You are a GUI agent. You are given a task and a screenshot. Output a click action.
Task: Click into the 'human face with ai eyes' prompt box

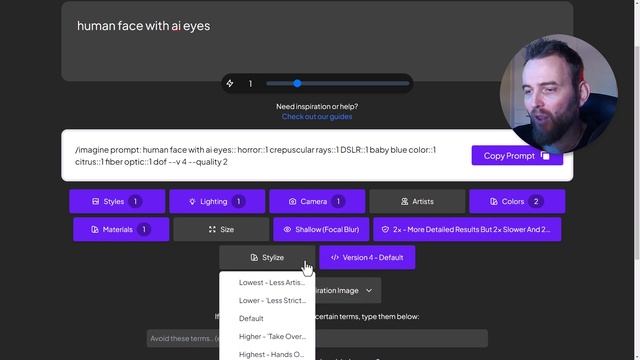point(317,41)
